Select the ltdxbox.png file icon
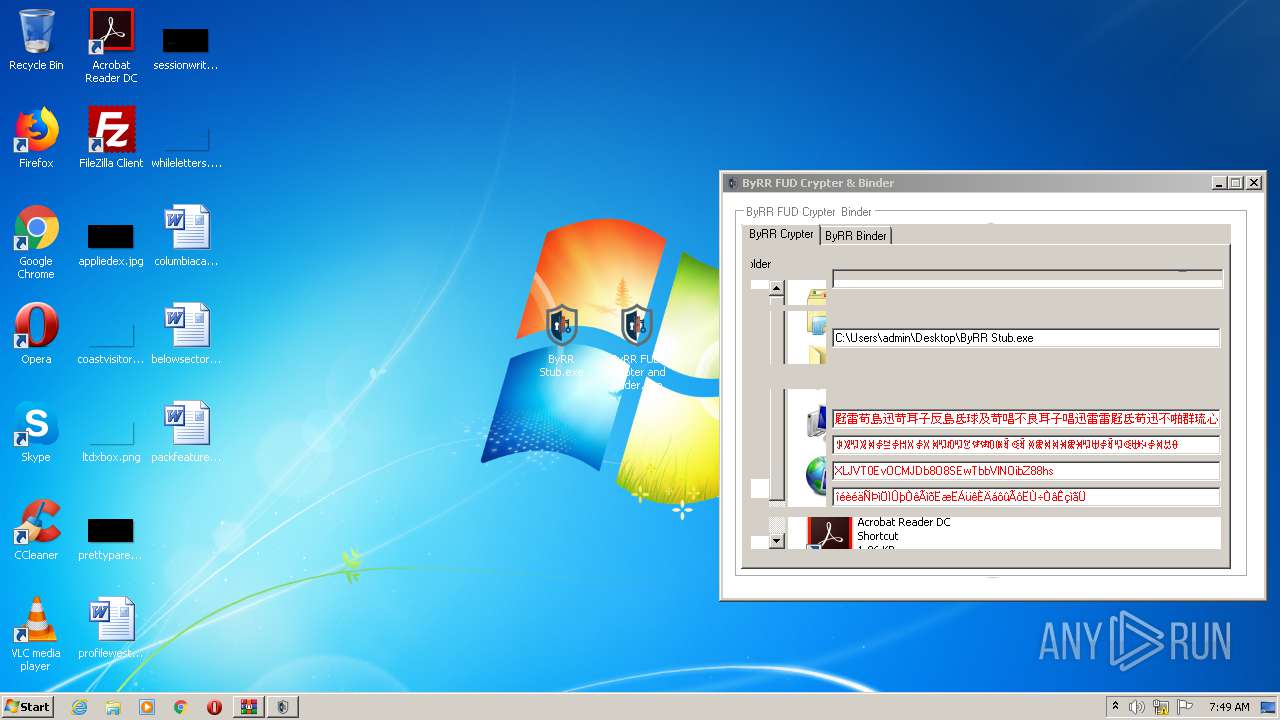1280x720 pixels. pyautogui.click(x=111, y=440)
